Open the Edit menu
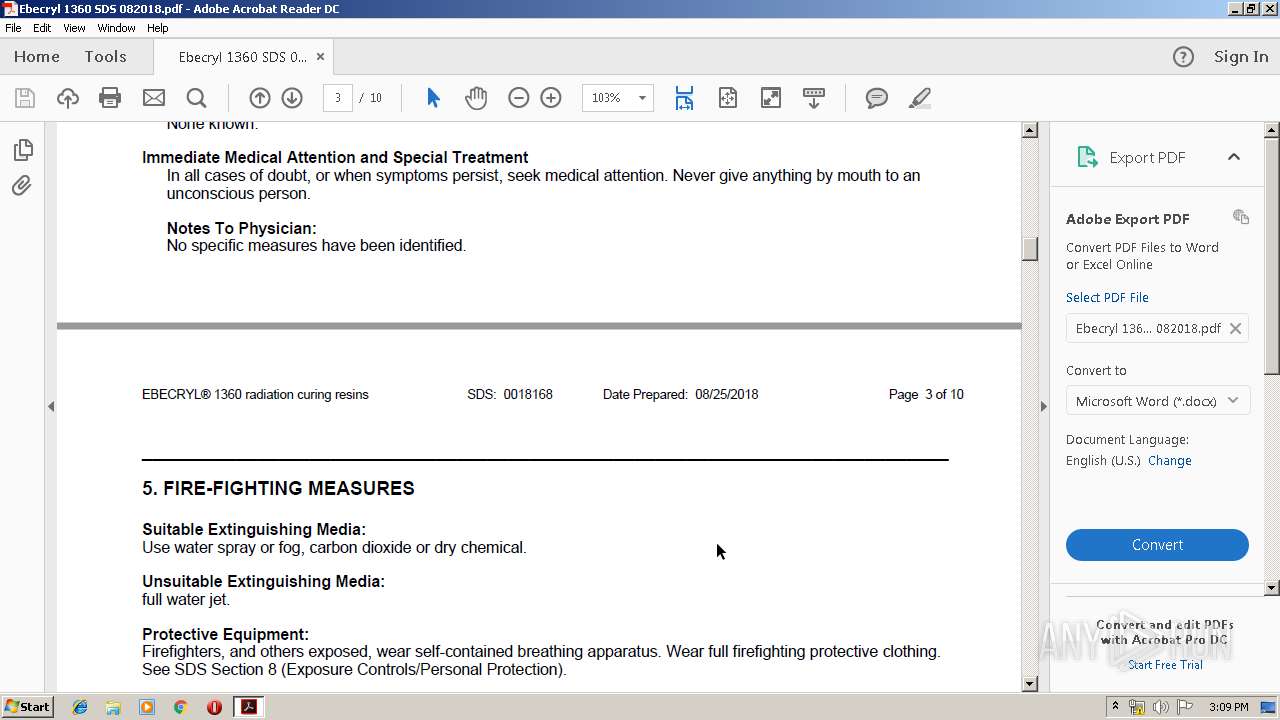Viewport: 1280px width, 720px height. click(x=42, y=28)
